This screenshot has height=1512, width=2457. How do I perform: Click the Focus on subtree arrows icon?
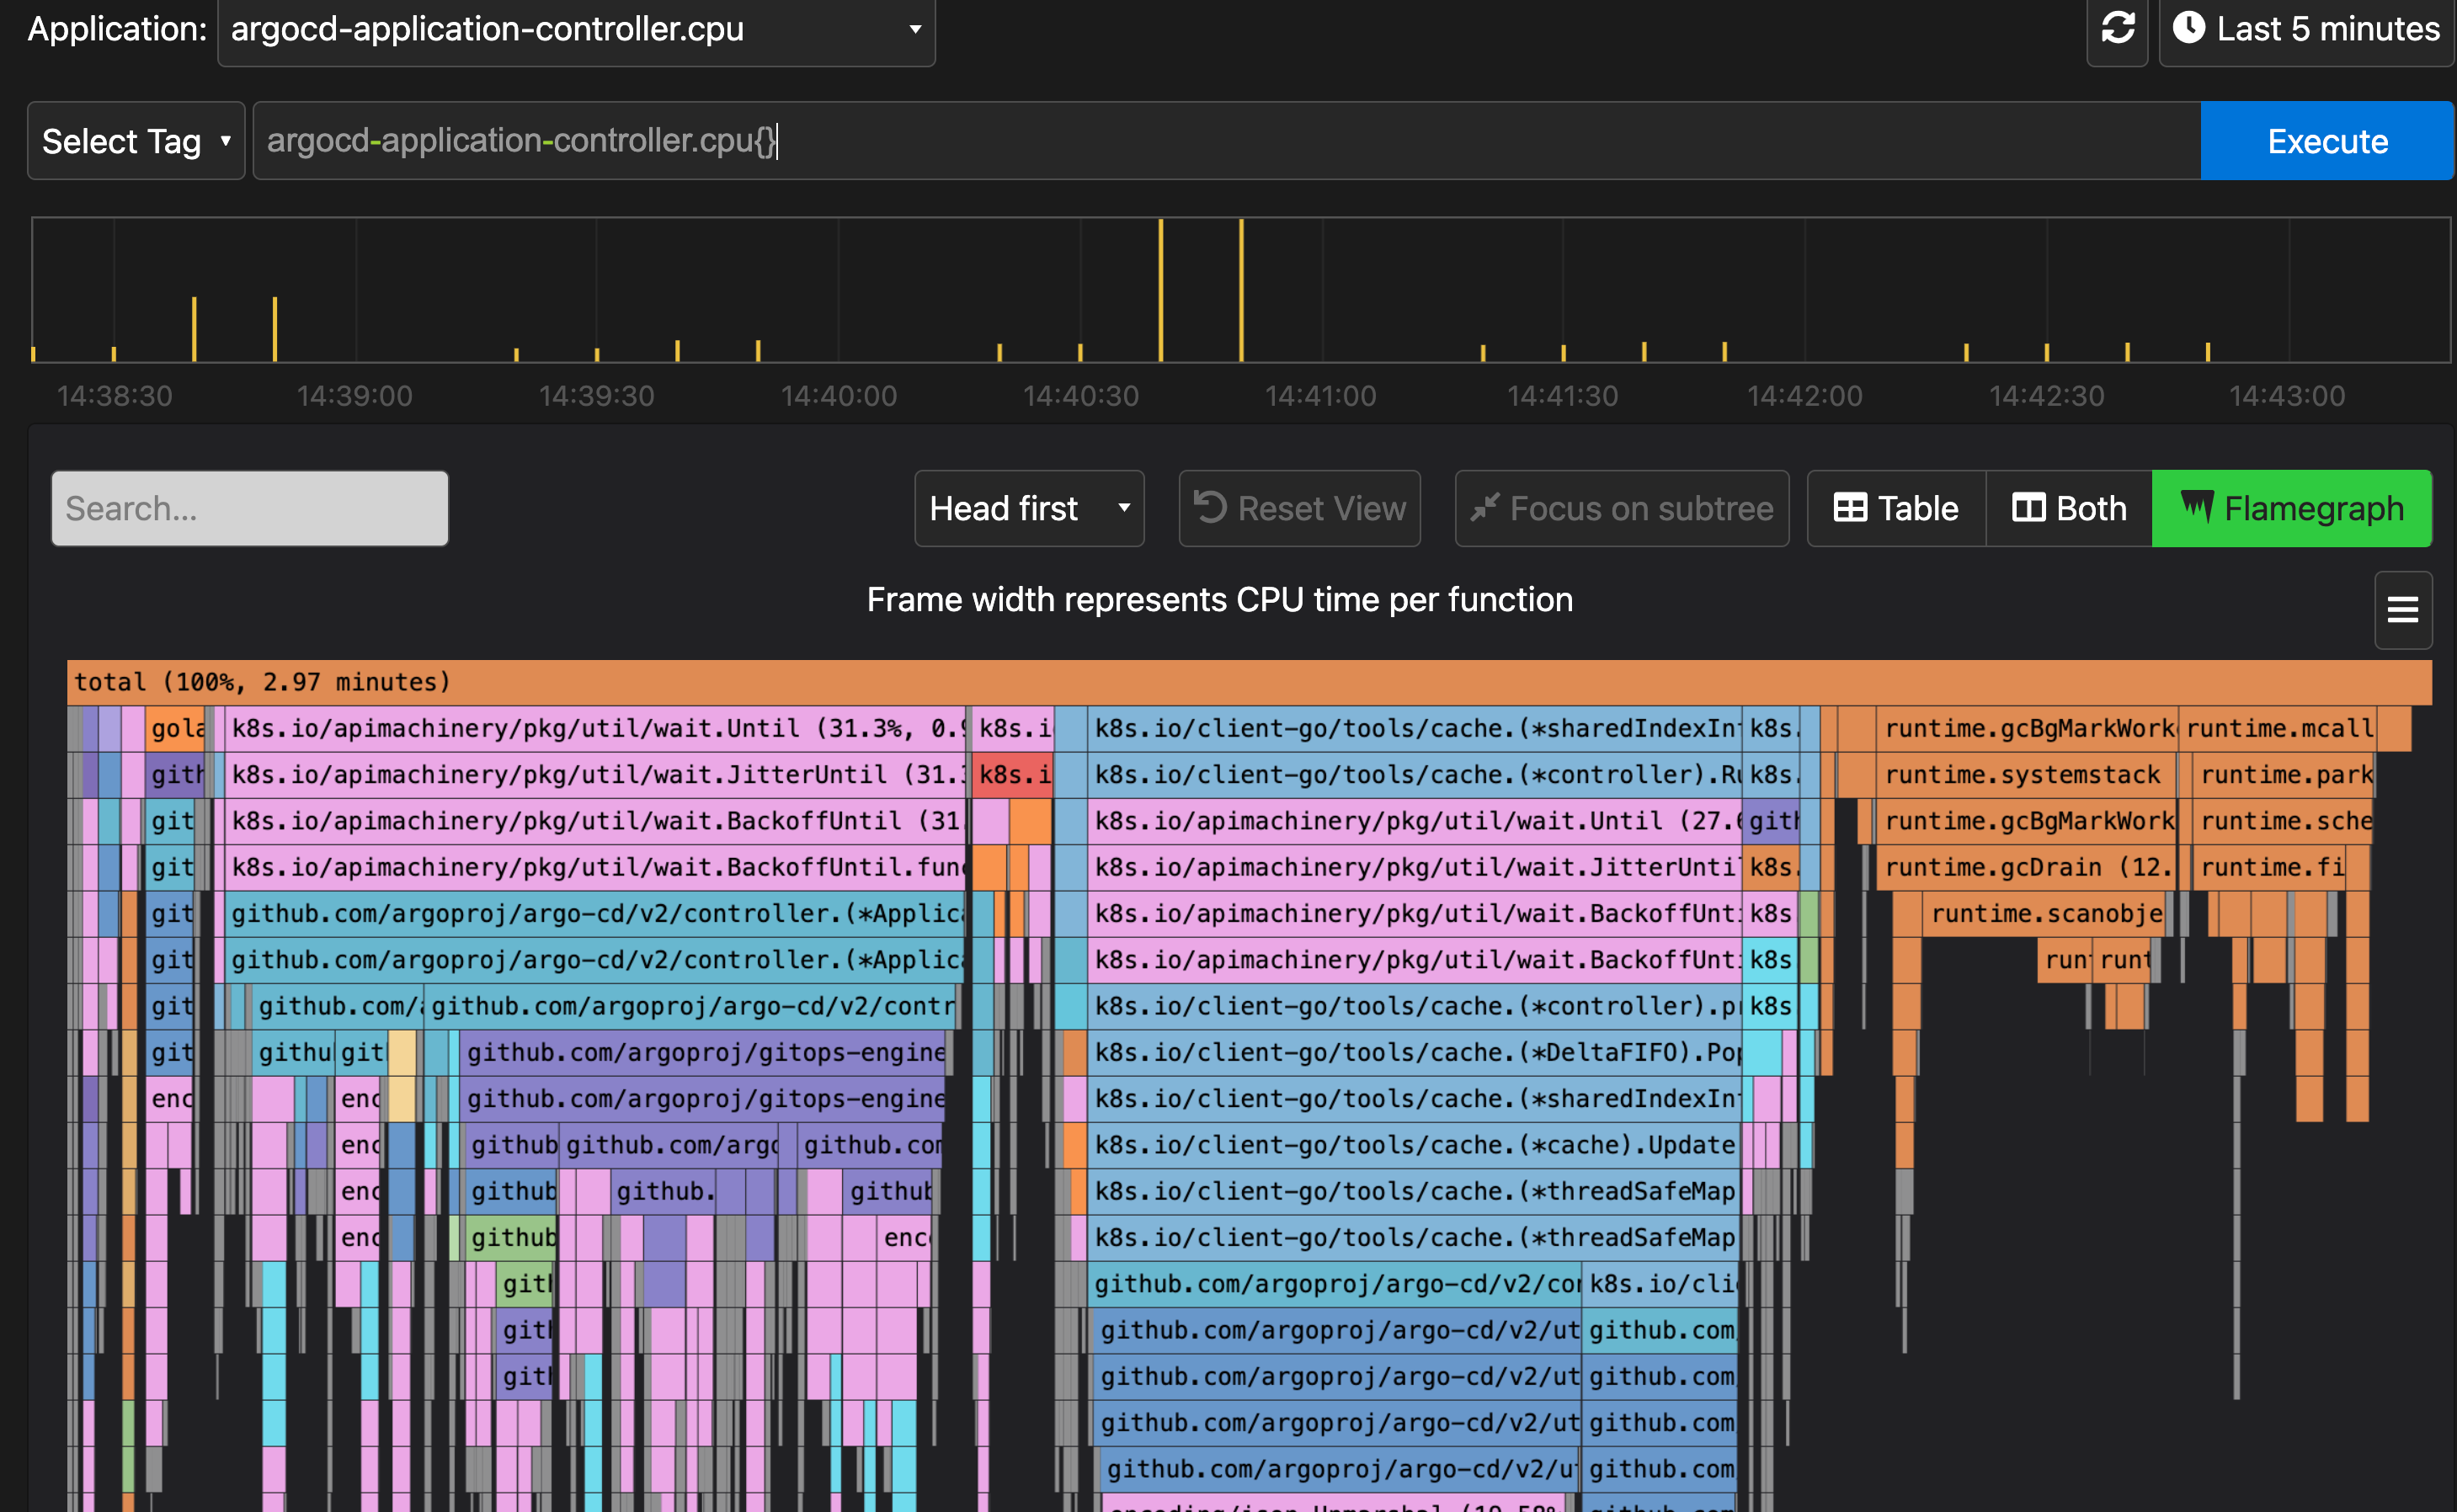(1485, 508)
